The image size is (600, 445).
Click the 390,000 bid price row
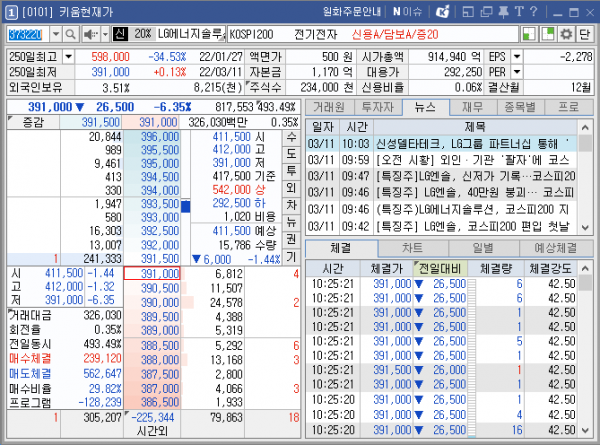[152, 303]
